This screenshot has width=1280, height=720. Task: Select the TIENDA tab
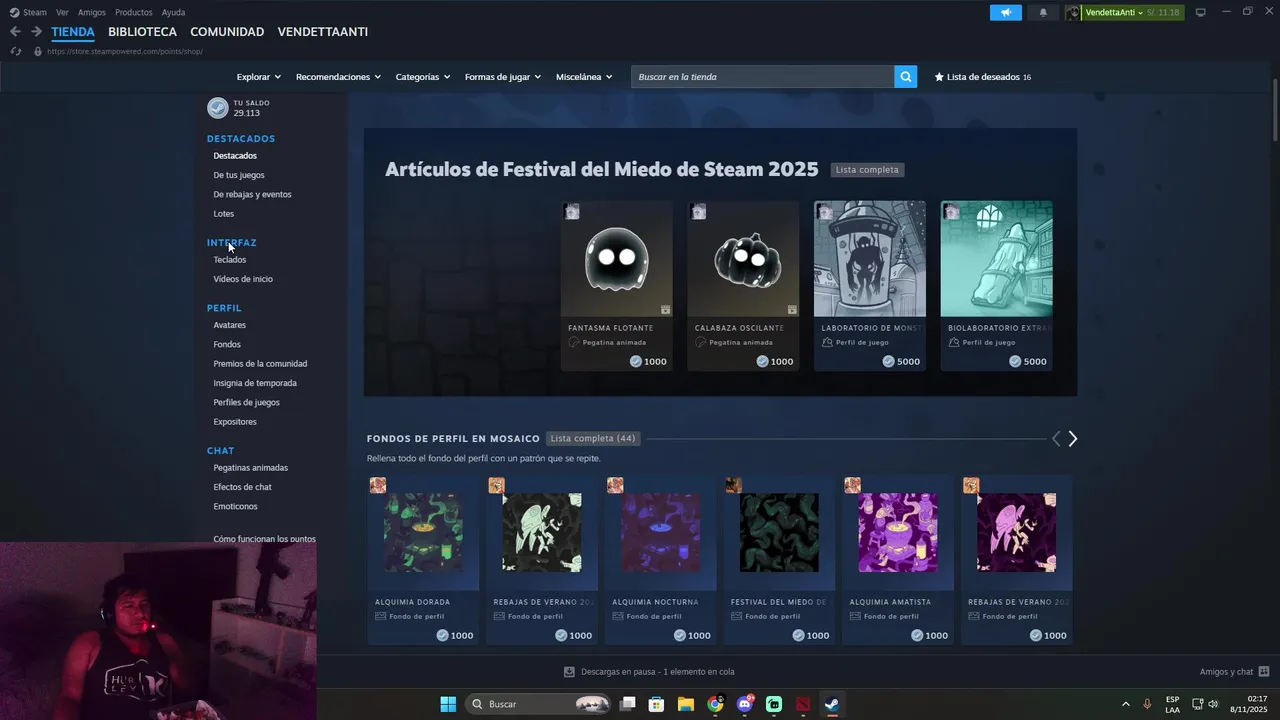(x=73, y=32)
